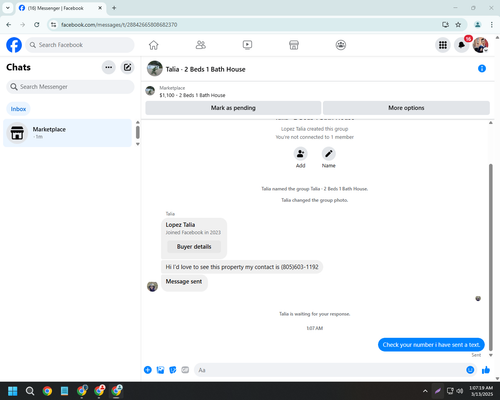Open the account profile picture menu
This screenshot has width=500, height=400.
pos(480,45)
